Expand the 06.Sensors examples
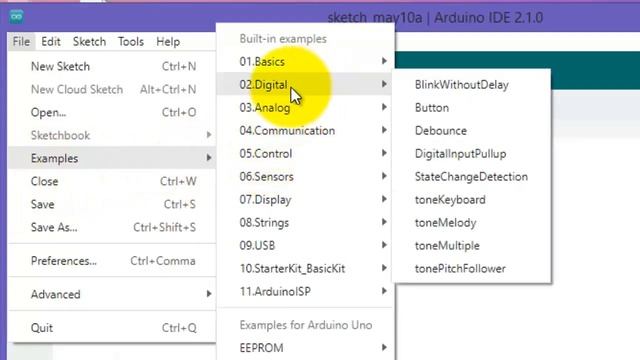Viewport: 640px width, 360px height. coord(305,176)
